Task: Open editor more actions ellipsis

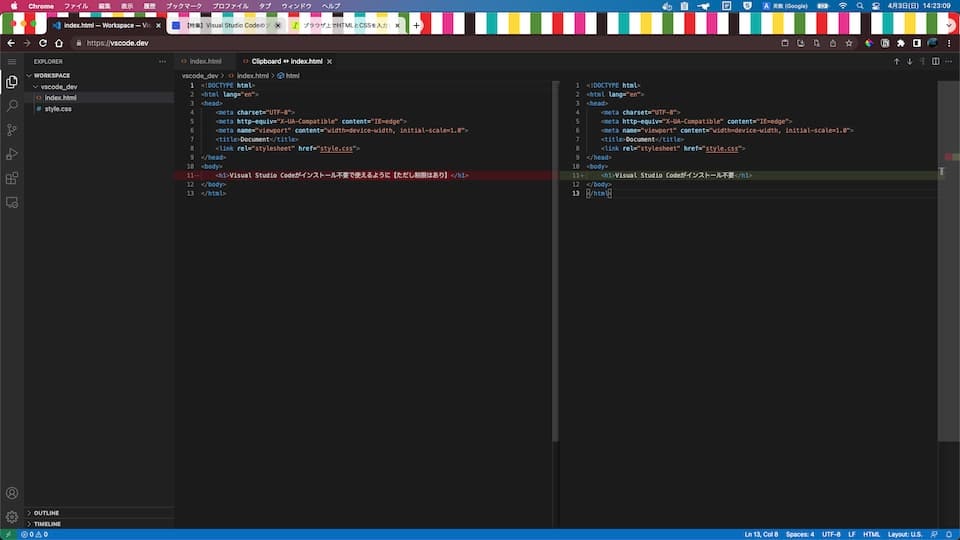Action: 948,61
